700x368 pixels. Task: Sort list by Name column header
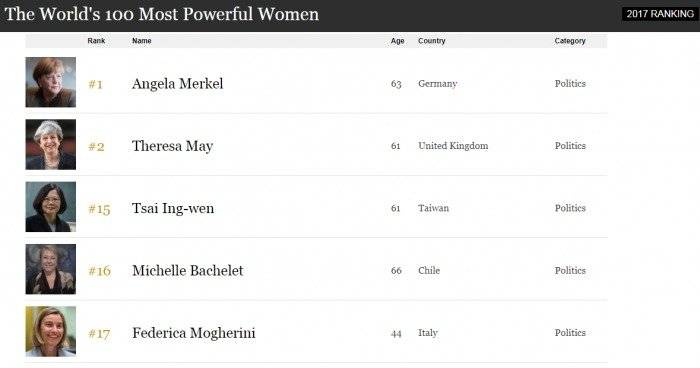142,41
